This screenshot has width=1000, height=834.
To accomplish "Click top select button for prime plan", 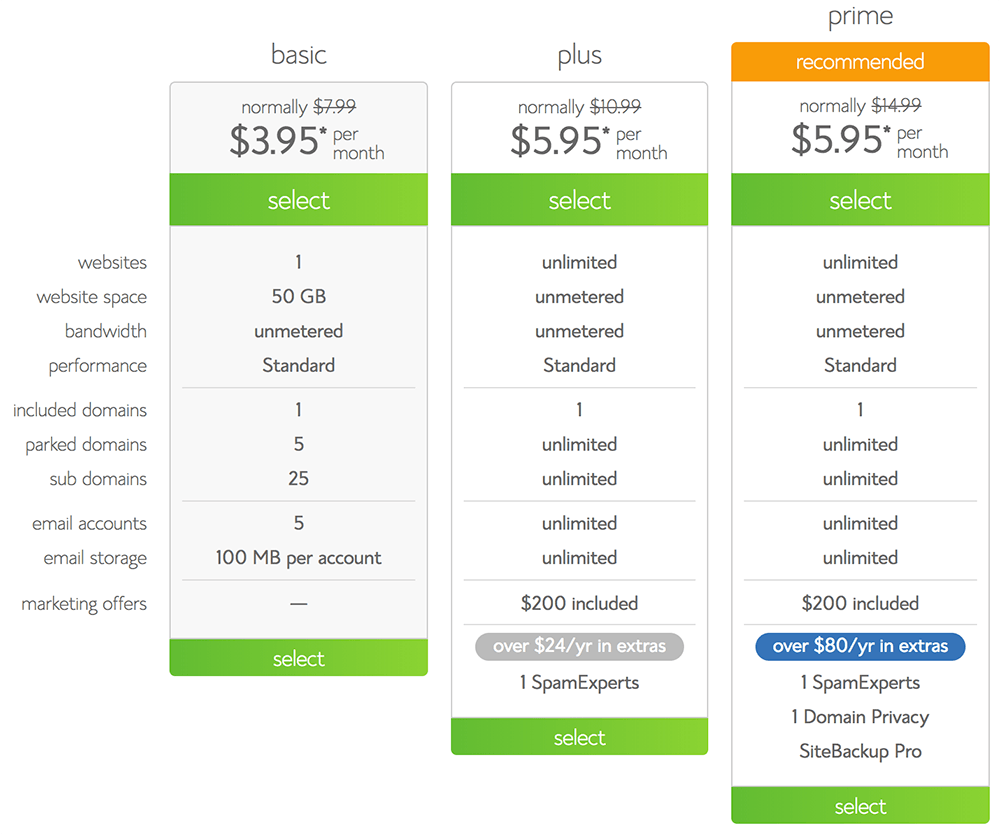I will [860, 200].
